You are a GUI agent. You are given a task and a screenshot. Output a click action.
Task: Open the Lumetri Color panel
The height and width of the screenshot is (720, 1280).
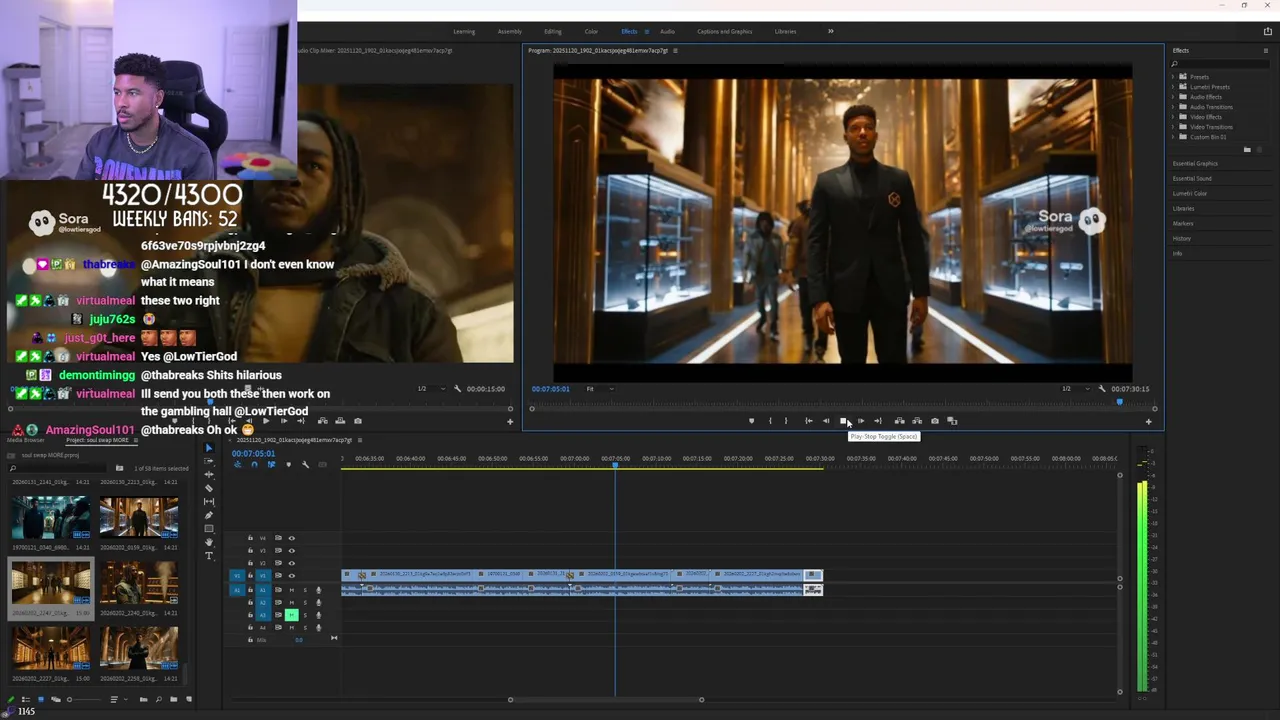pos(1190,194)
